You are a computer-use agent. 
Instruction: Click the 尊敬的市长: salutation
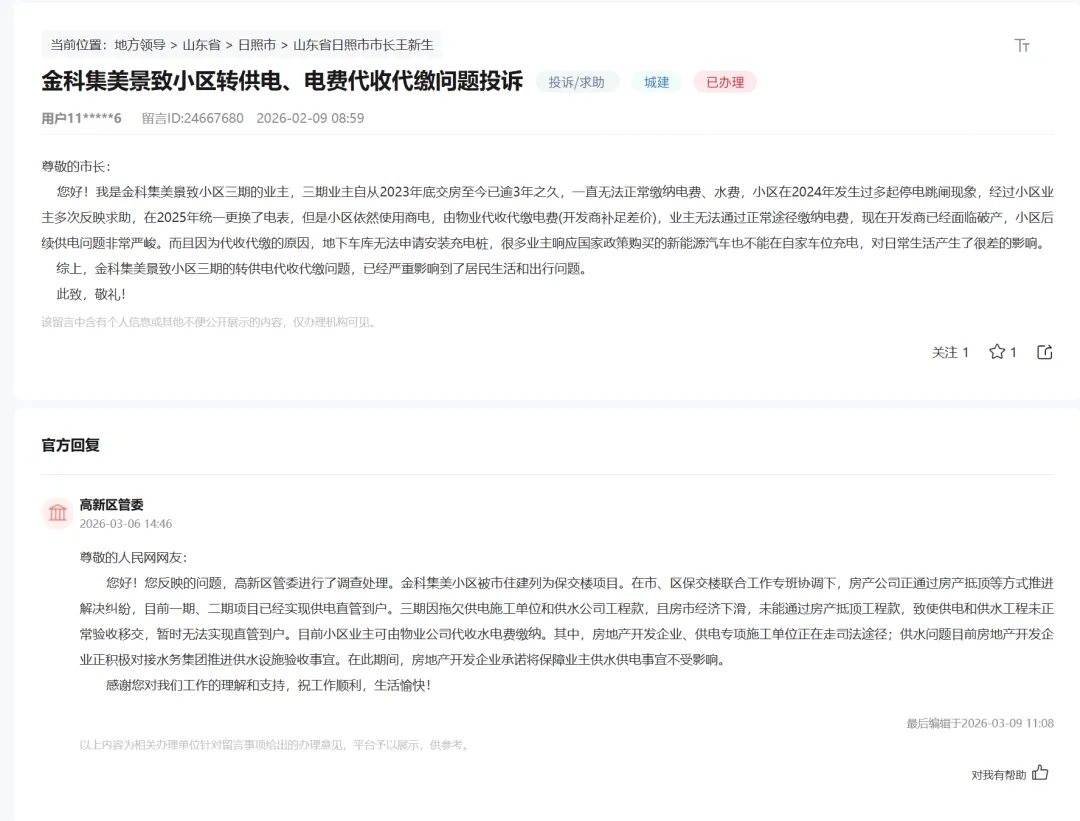pyautogui.click(x=76, y=167)
